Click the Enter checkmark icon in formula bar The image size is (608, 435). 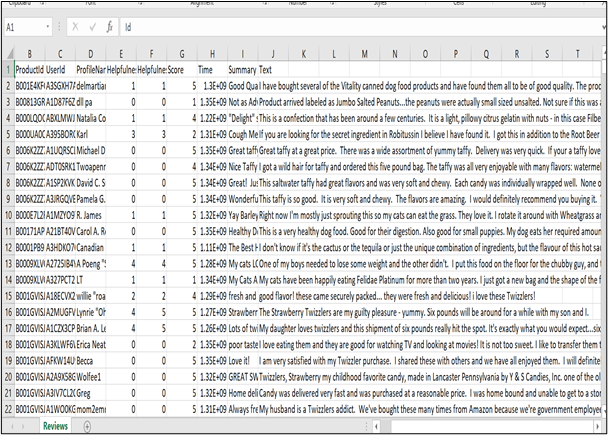(x=93, y=27)
